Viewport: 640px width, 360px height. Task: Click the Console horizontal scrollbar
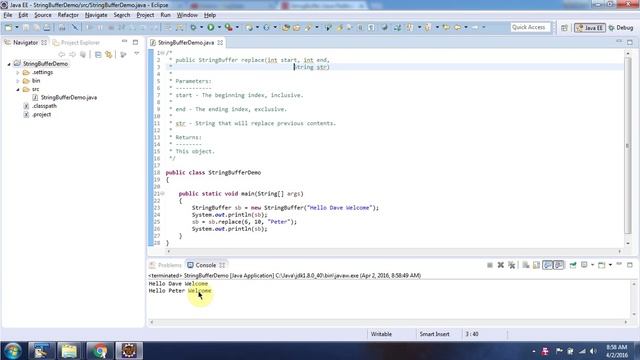(x=388, y=322)
